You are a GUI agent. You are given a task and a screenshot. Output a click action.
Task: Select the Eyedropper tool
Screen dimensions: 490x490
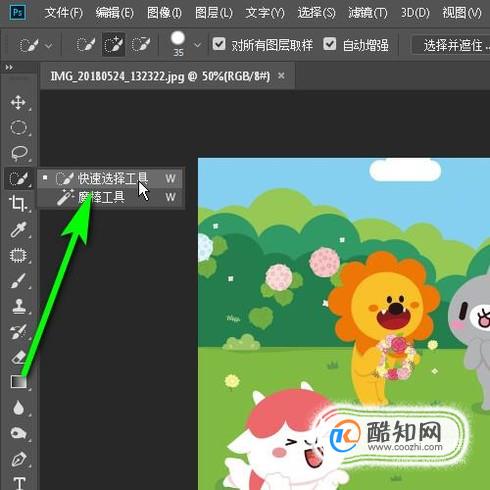pos(18,230)
